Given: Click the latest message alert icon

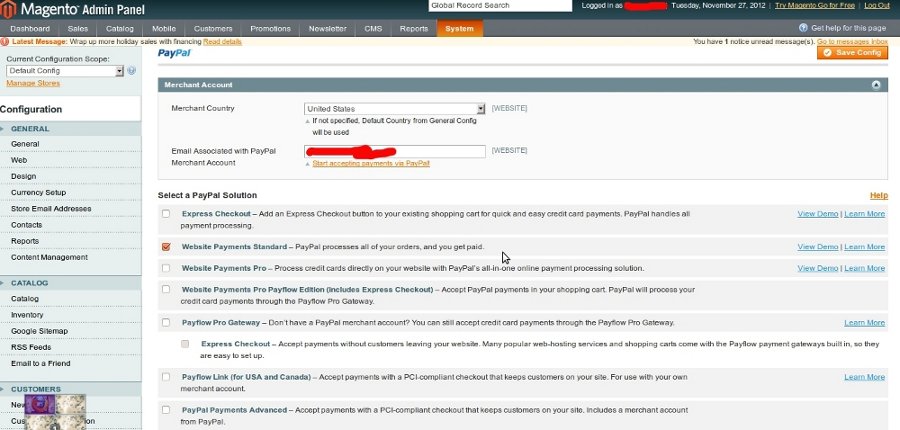Looking at the screenshot, I should pyautogui.click(x=5, y=42).
